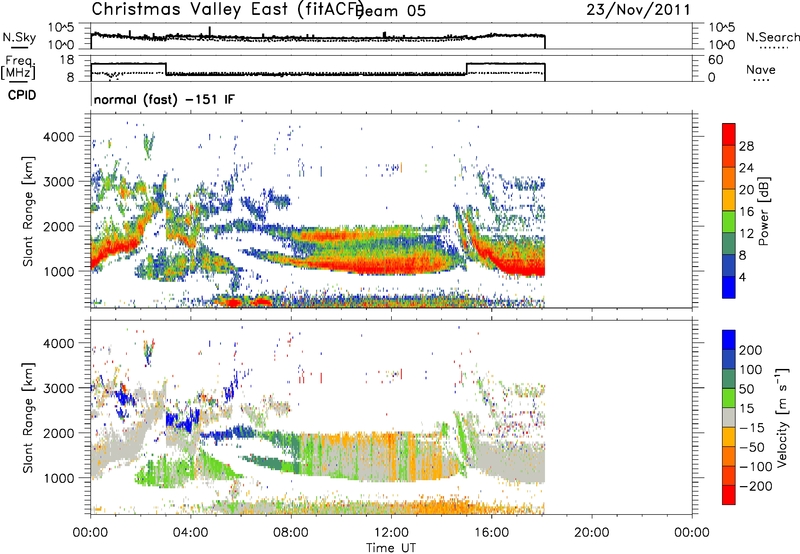Click the dotted line sample under 'Nave'
The image size is (800, 554).
[x=761, y=81]
